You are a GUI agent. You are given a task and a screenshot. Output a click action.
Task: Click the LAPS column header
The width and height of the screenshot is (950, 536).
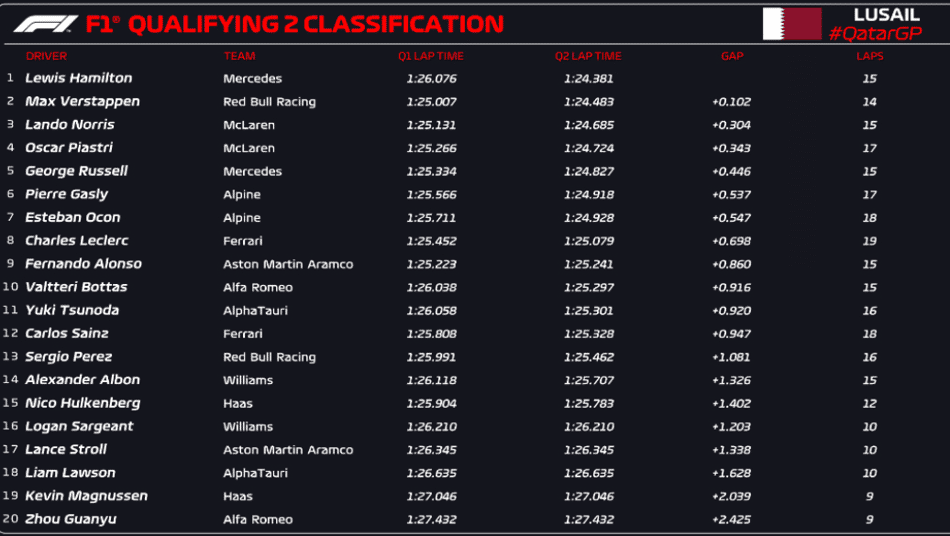(869, 56)
